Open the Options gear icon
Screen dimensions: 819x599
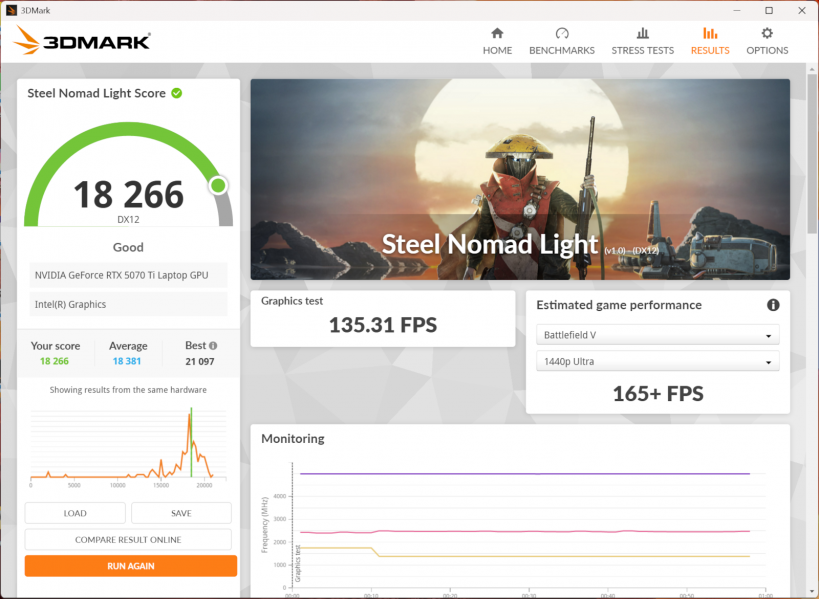[x=767, y=33]
